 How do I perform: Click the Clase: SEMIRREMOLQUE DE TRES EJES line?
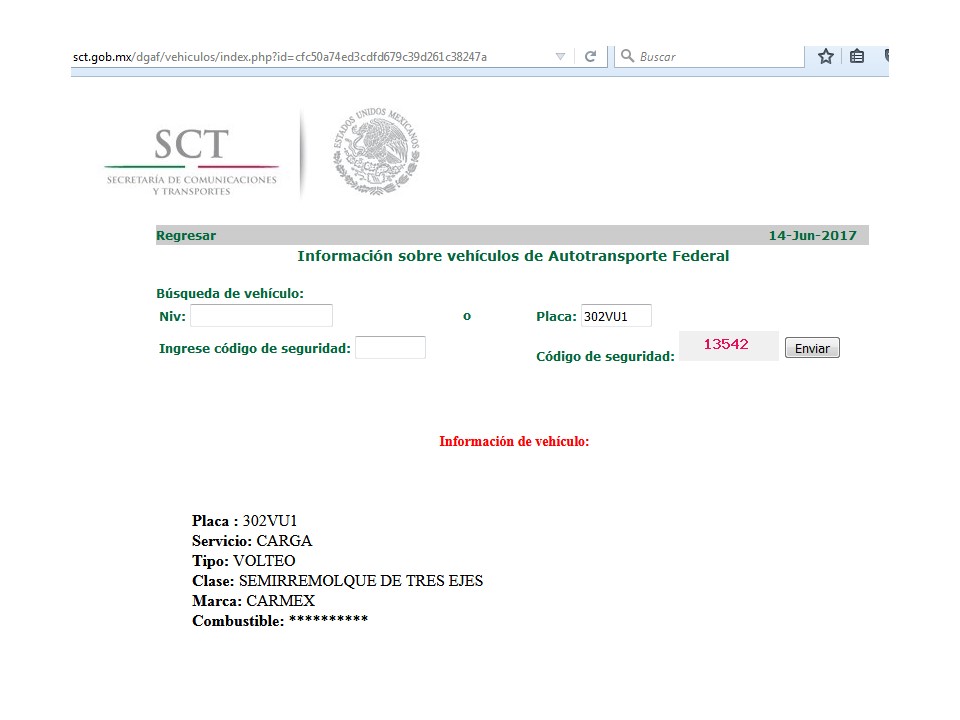tap(337, 581)
